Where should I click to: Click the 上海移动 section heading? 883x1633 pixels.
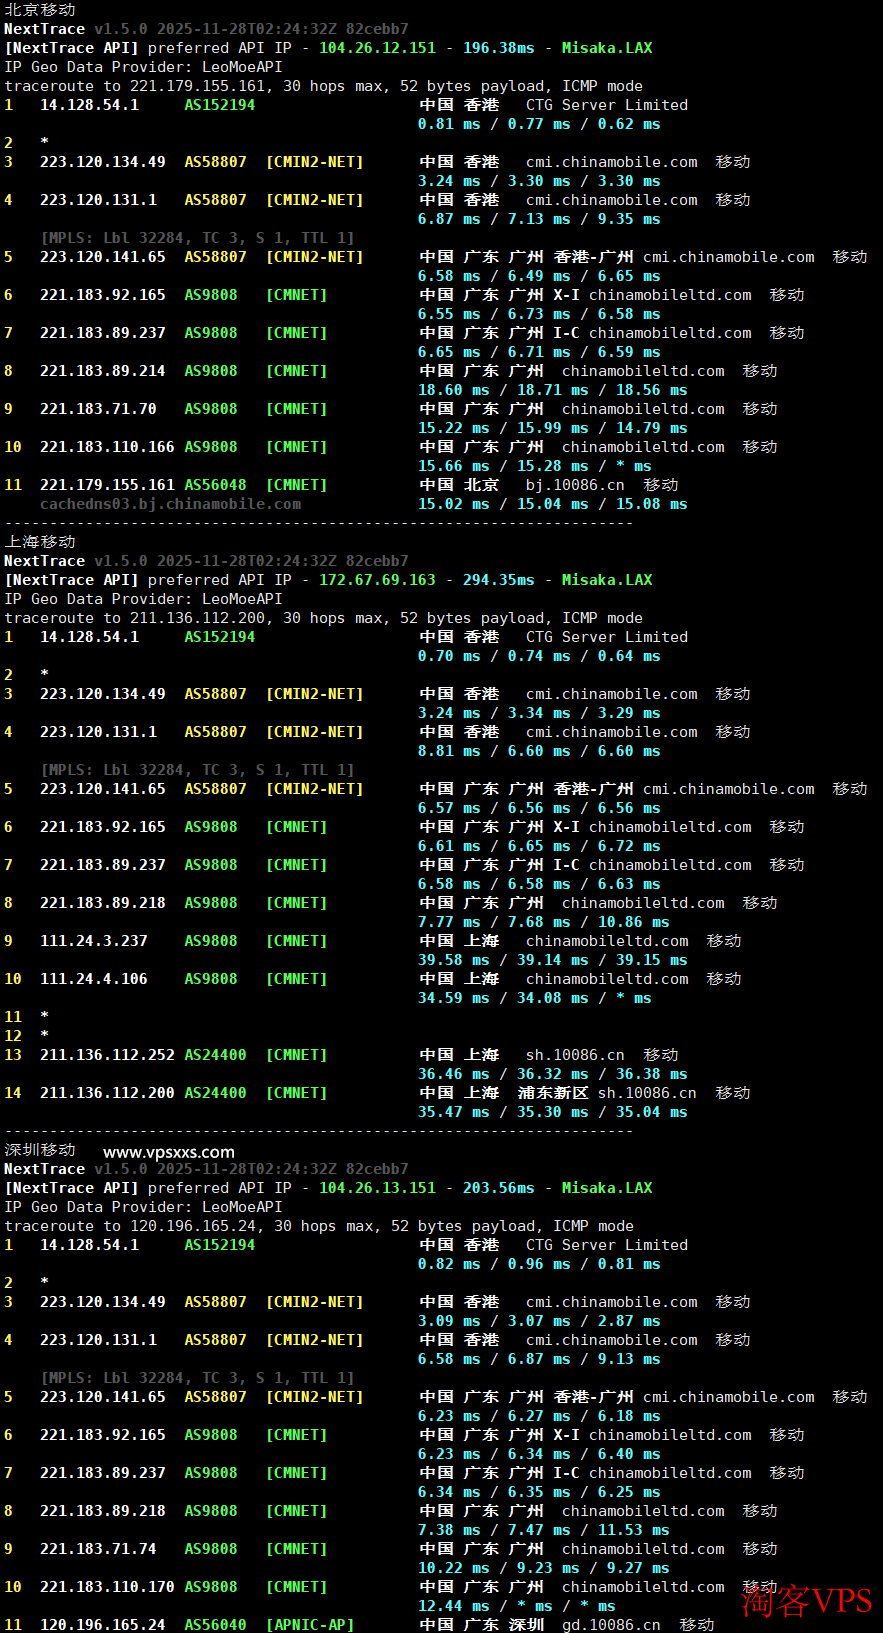coord(40,542)
